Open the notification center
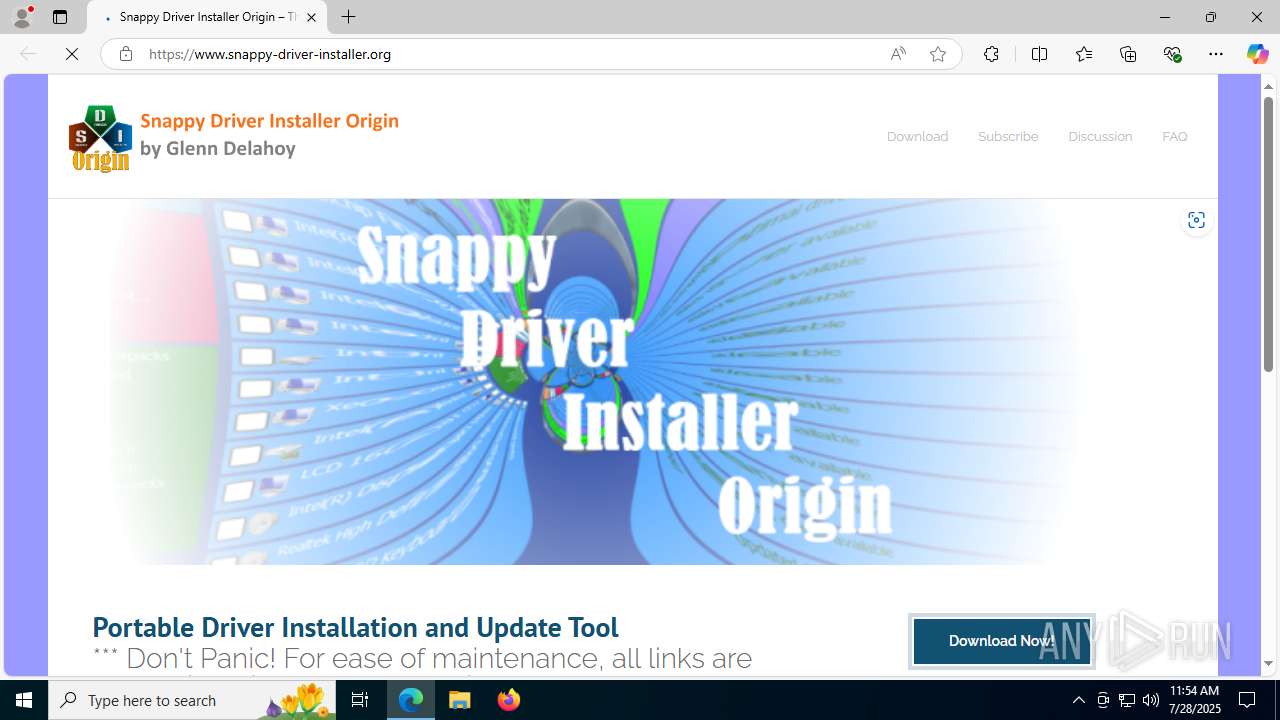The height and width of the screenshot is (720, 1280). pyautogui.click(x=1248, y=700)
